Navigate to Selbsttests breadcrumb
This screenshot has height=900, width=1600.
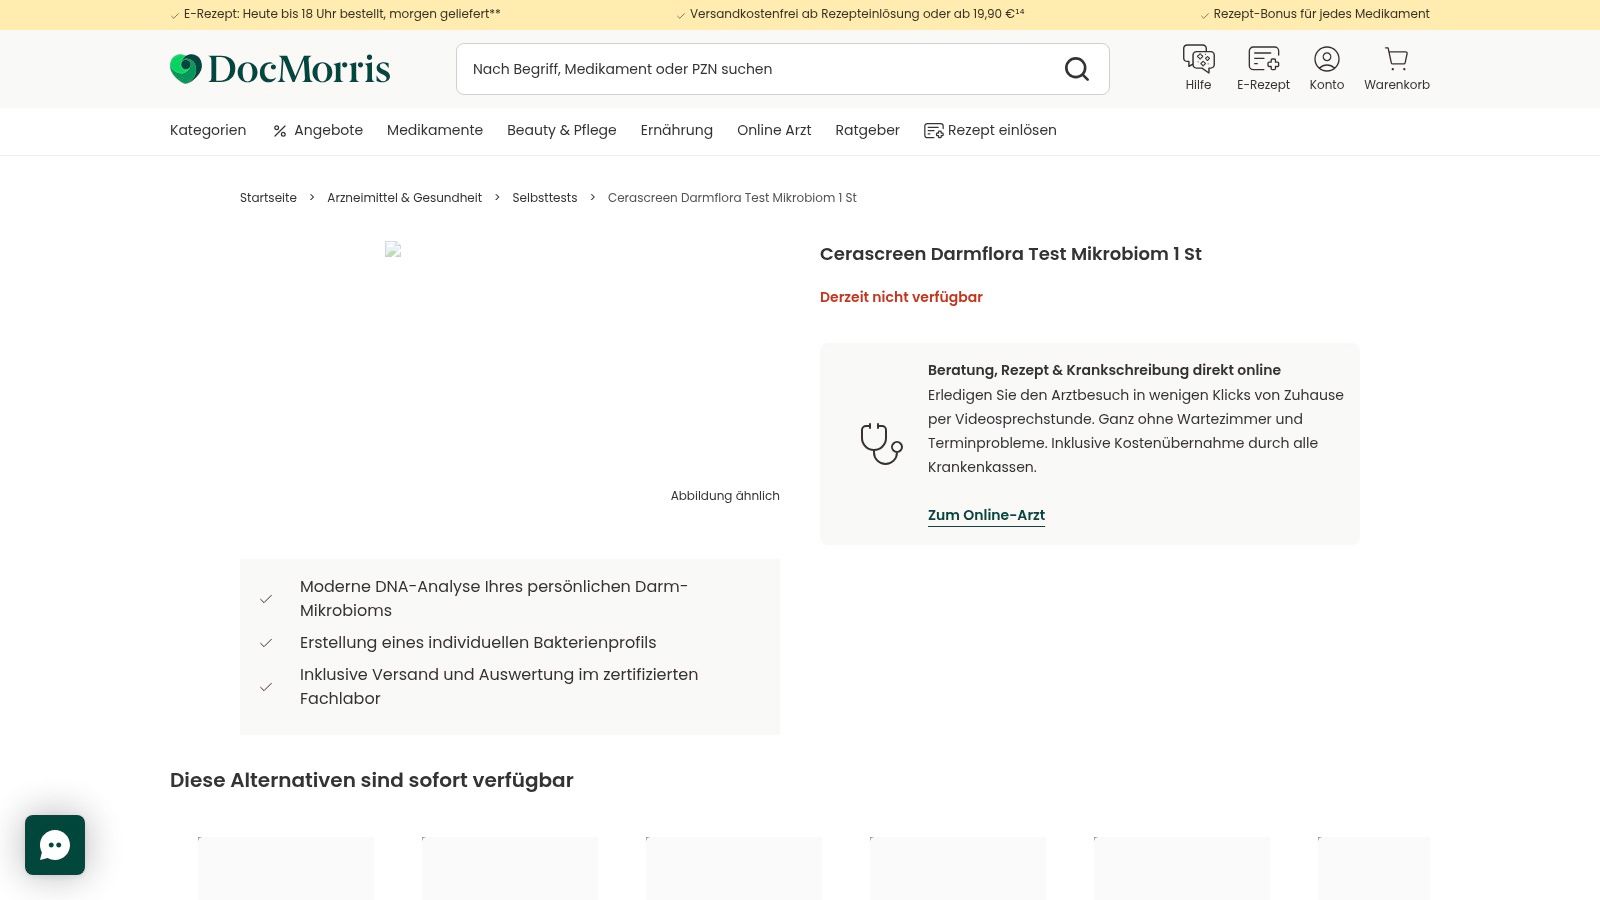pyautogui.click(x=545, y=198)
